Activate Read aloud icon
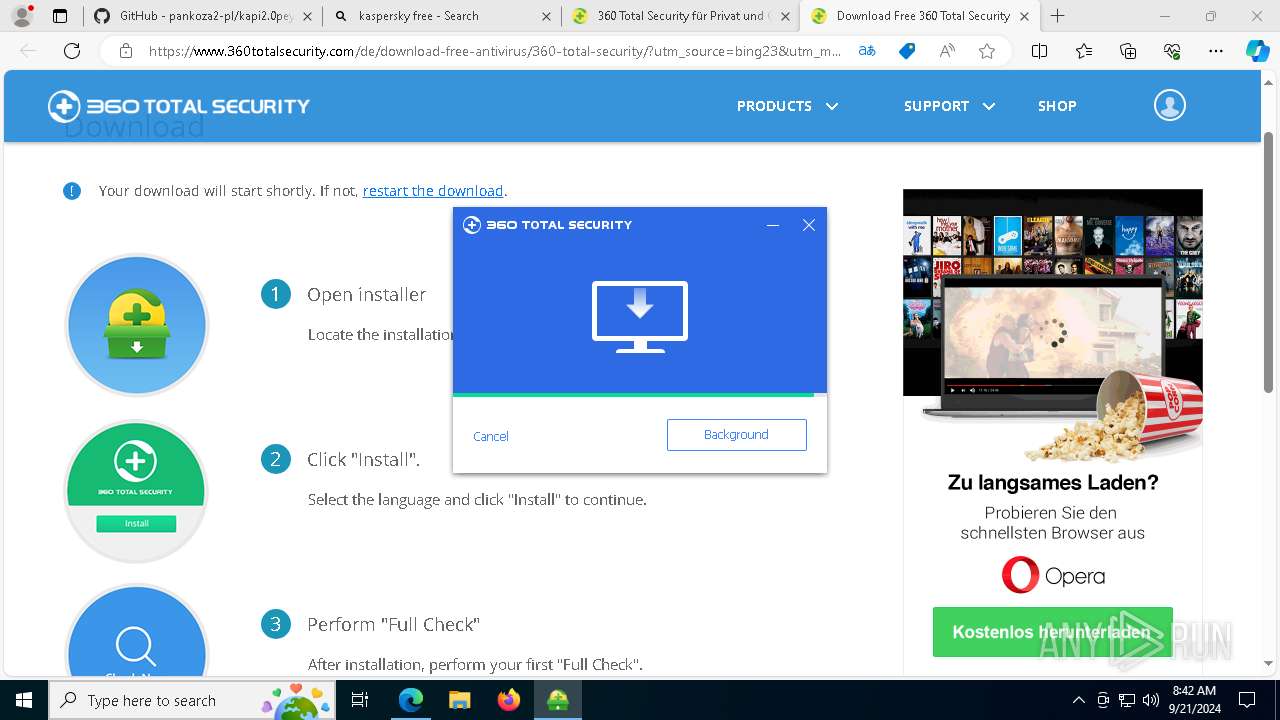 (947, 51)
